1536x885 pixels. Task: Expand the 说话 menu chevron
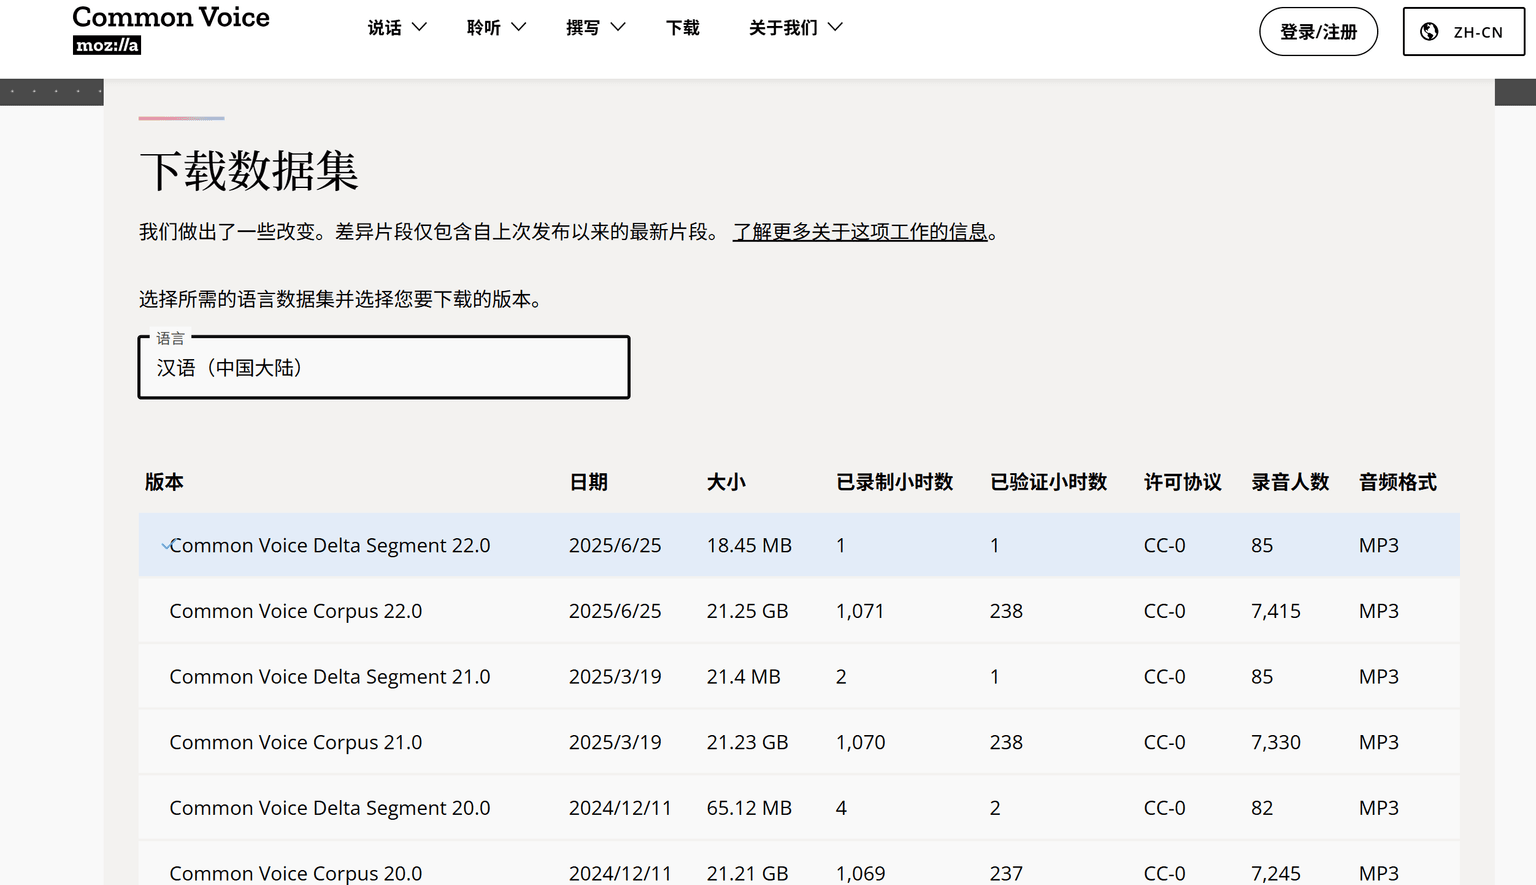point(420,27)
